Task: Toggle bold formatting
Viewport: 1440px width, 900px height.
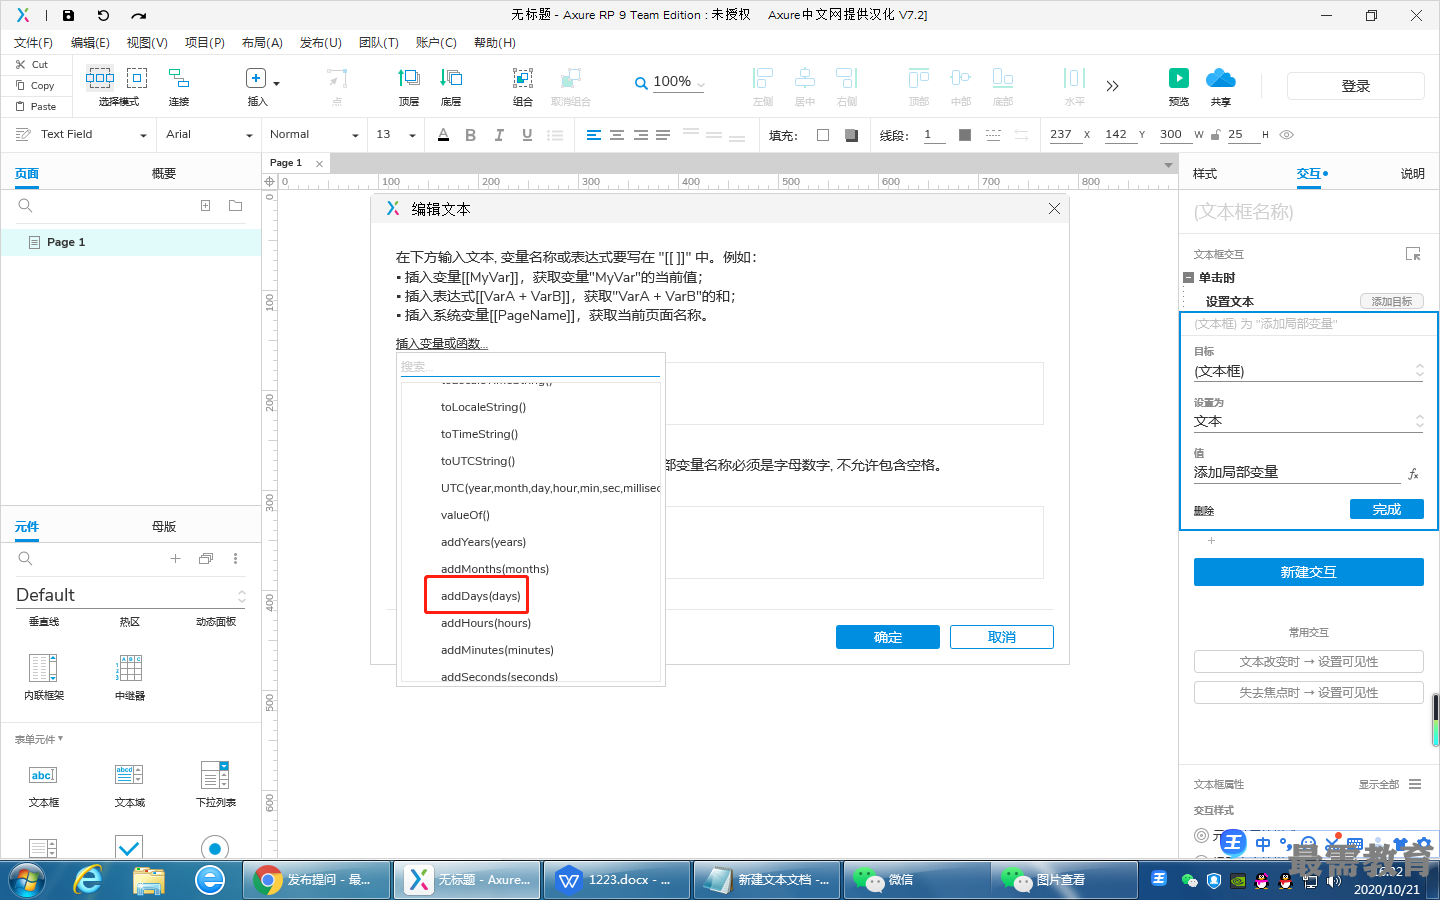Action: [471, 135]
